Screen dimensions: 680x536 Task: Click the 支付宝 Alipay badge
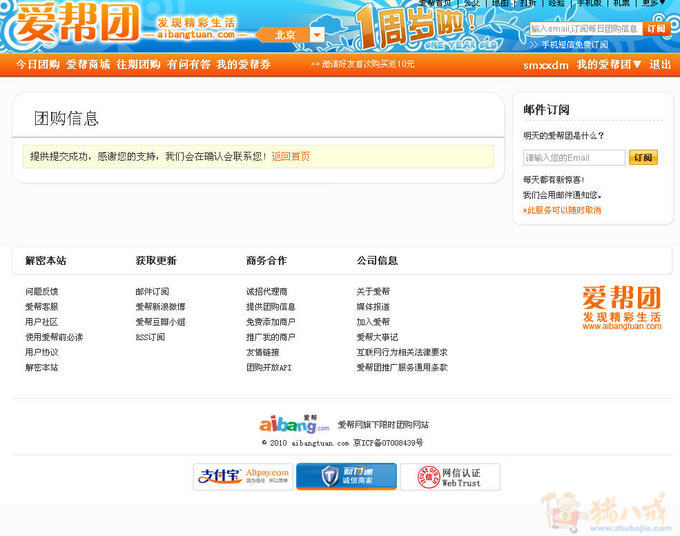pos(243,477)
